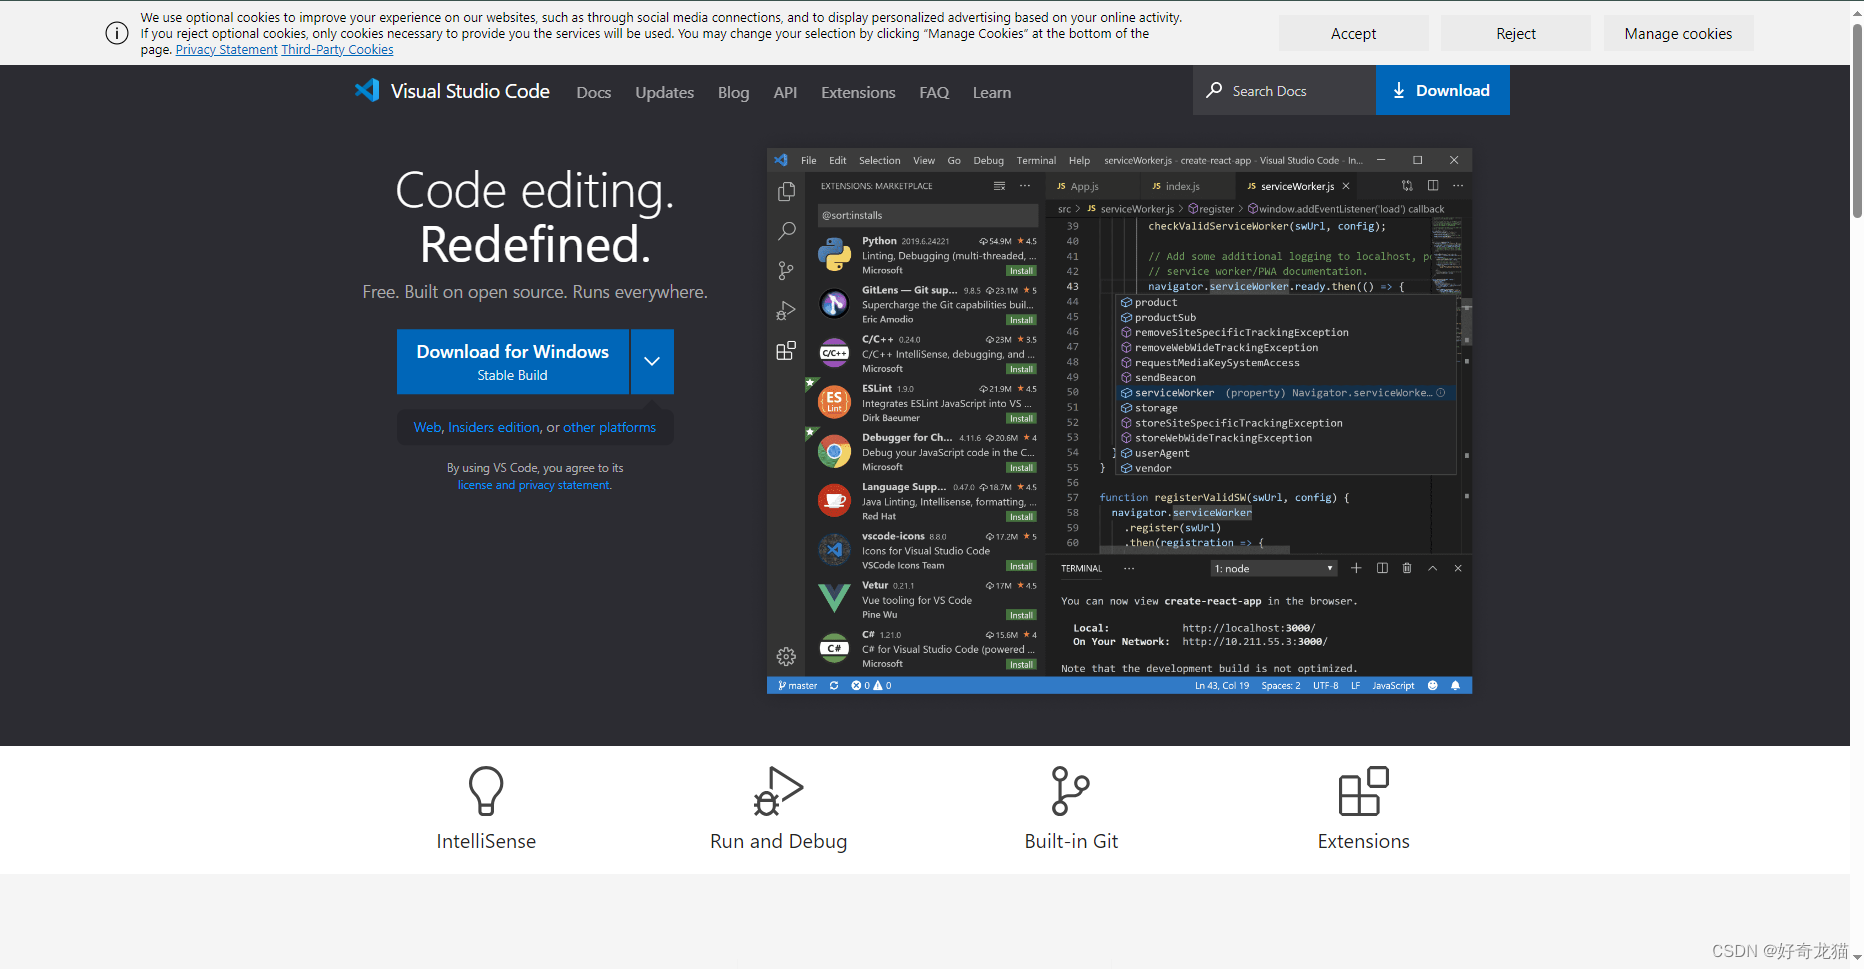The height and width of the screenshot is (969, 1864).
Task: Click the Search Docs field
Action: tap(1284, 90)
